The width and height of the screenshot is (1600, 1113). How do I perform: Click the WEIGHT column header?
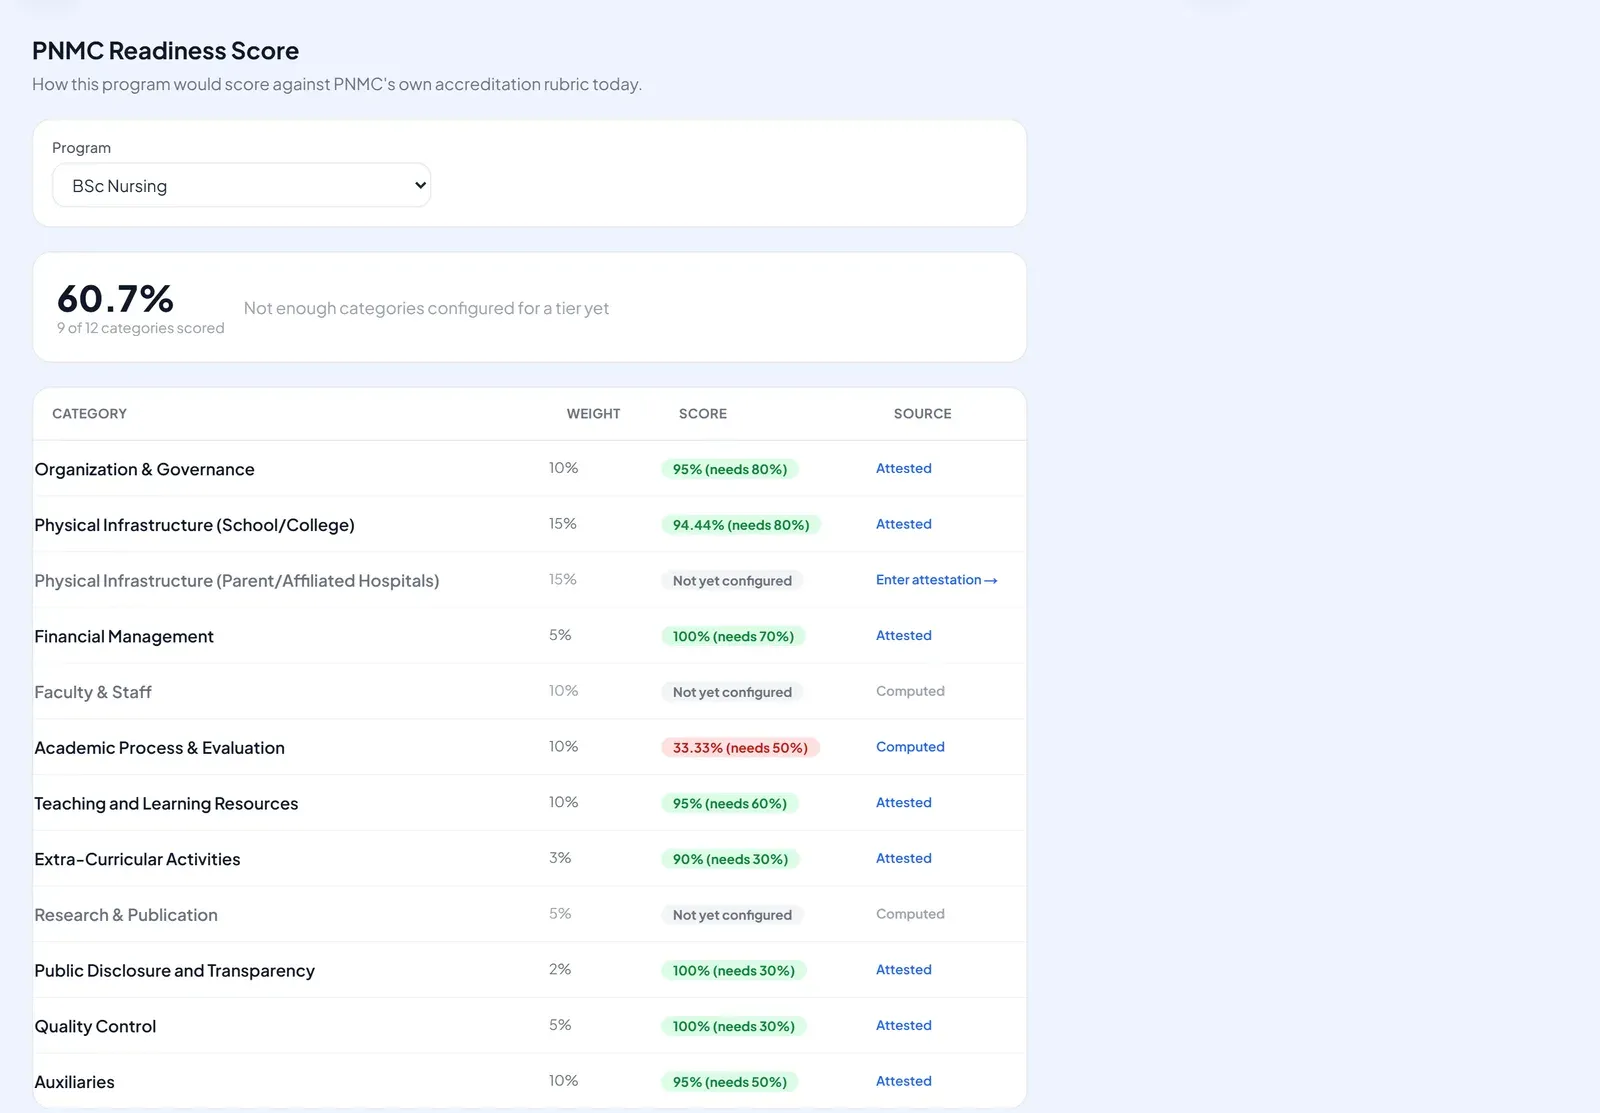(594, 413)
